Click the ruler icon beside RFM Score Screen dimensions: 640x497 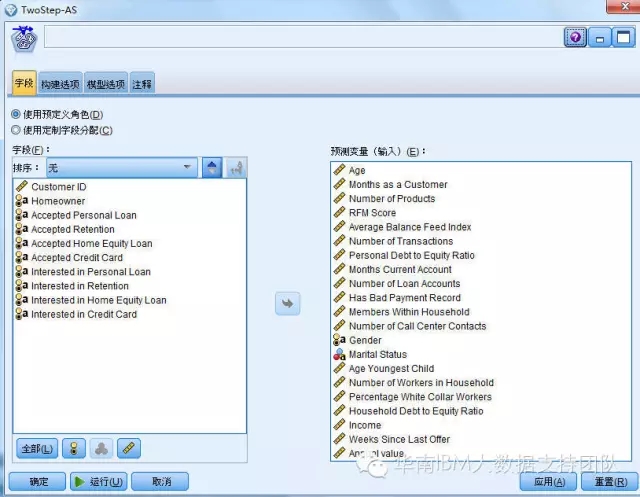pyautogui.click(x=340, y=213)
